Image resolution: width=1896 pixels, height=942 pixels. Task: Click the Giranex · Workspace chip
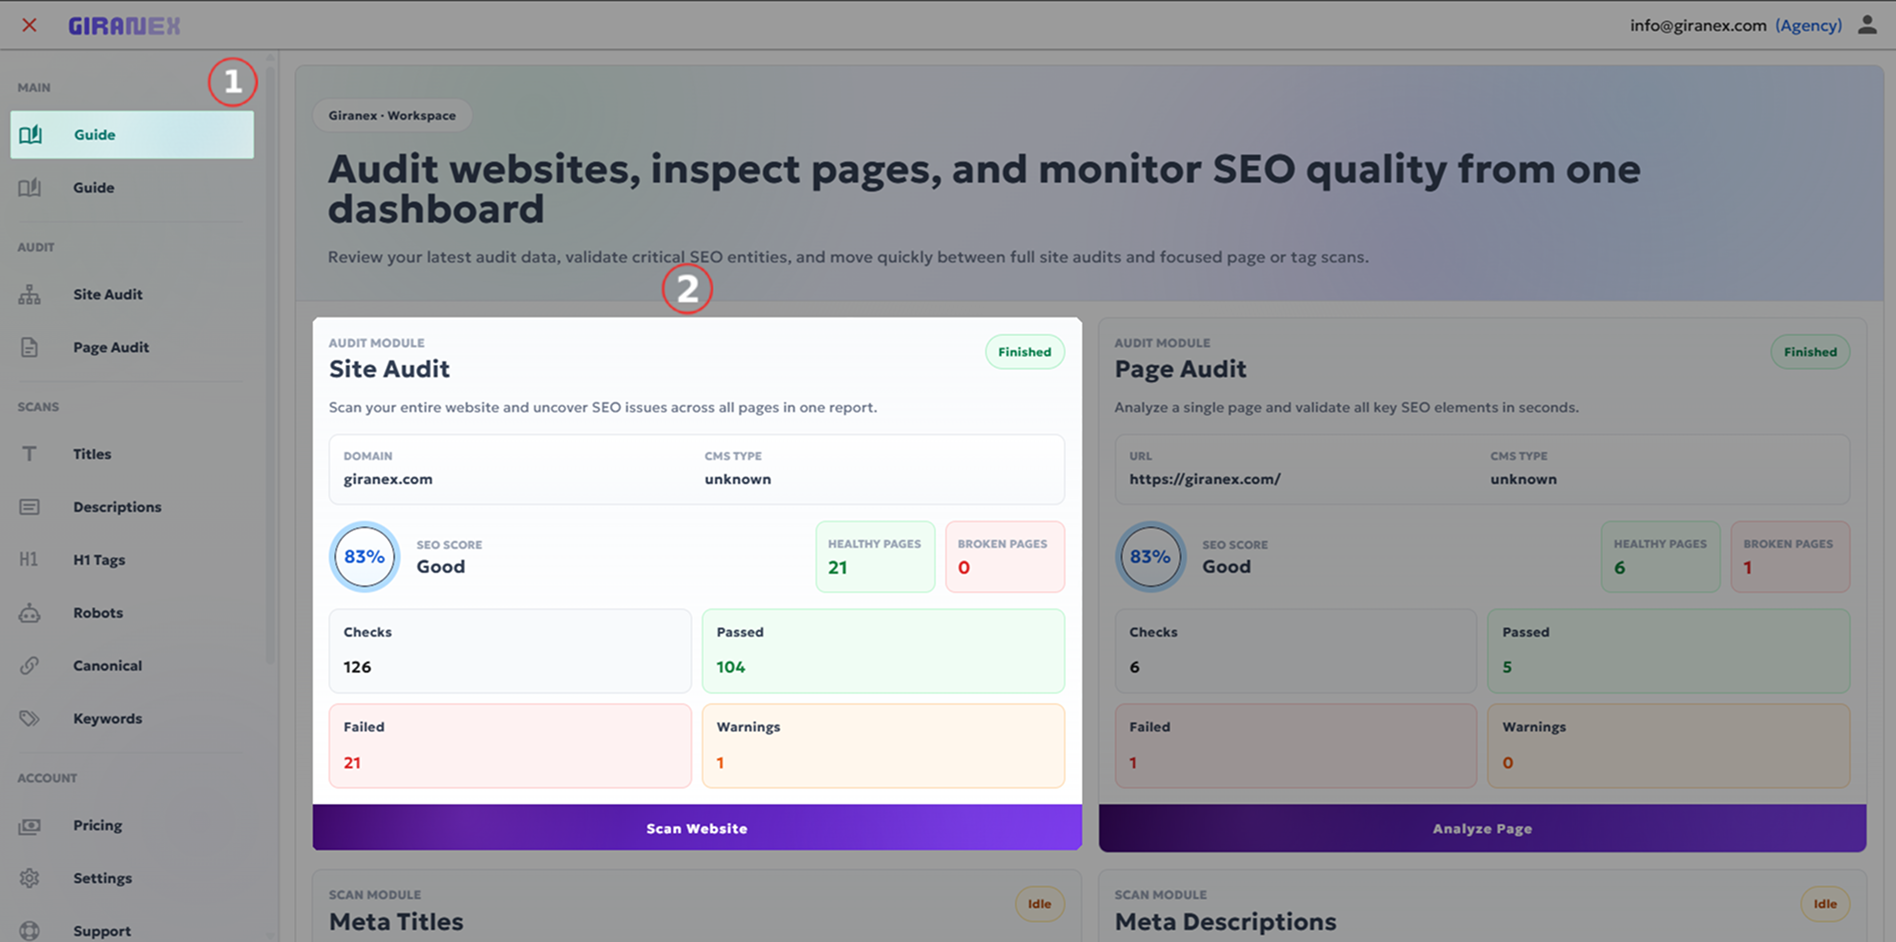(x=392, y=116)
